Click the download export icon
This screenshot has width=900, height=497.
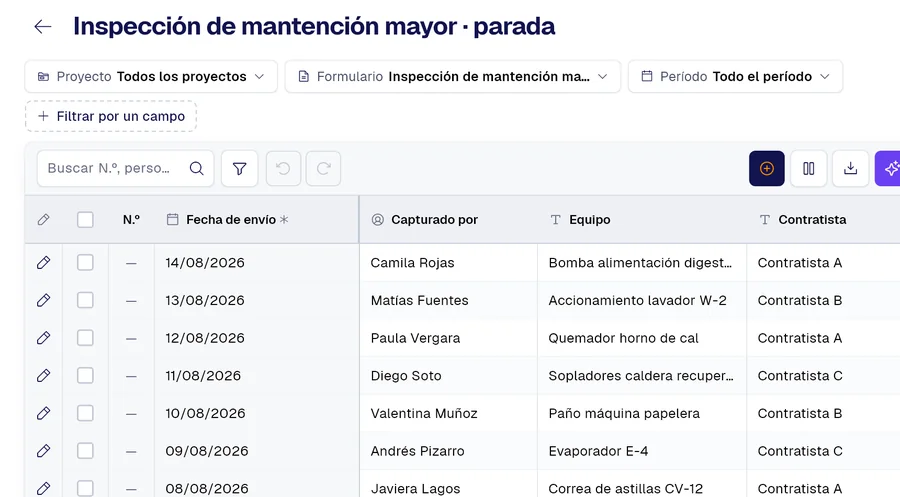(x=851, y=168)
